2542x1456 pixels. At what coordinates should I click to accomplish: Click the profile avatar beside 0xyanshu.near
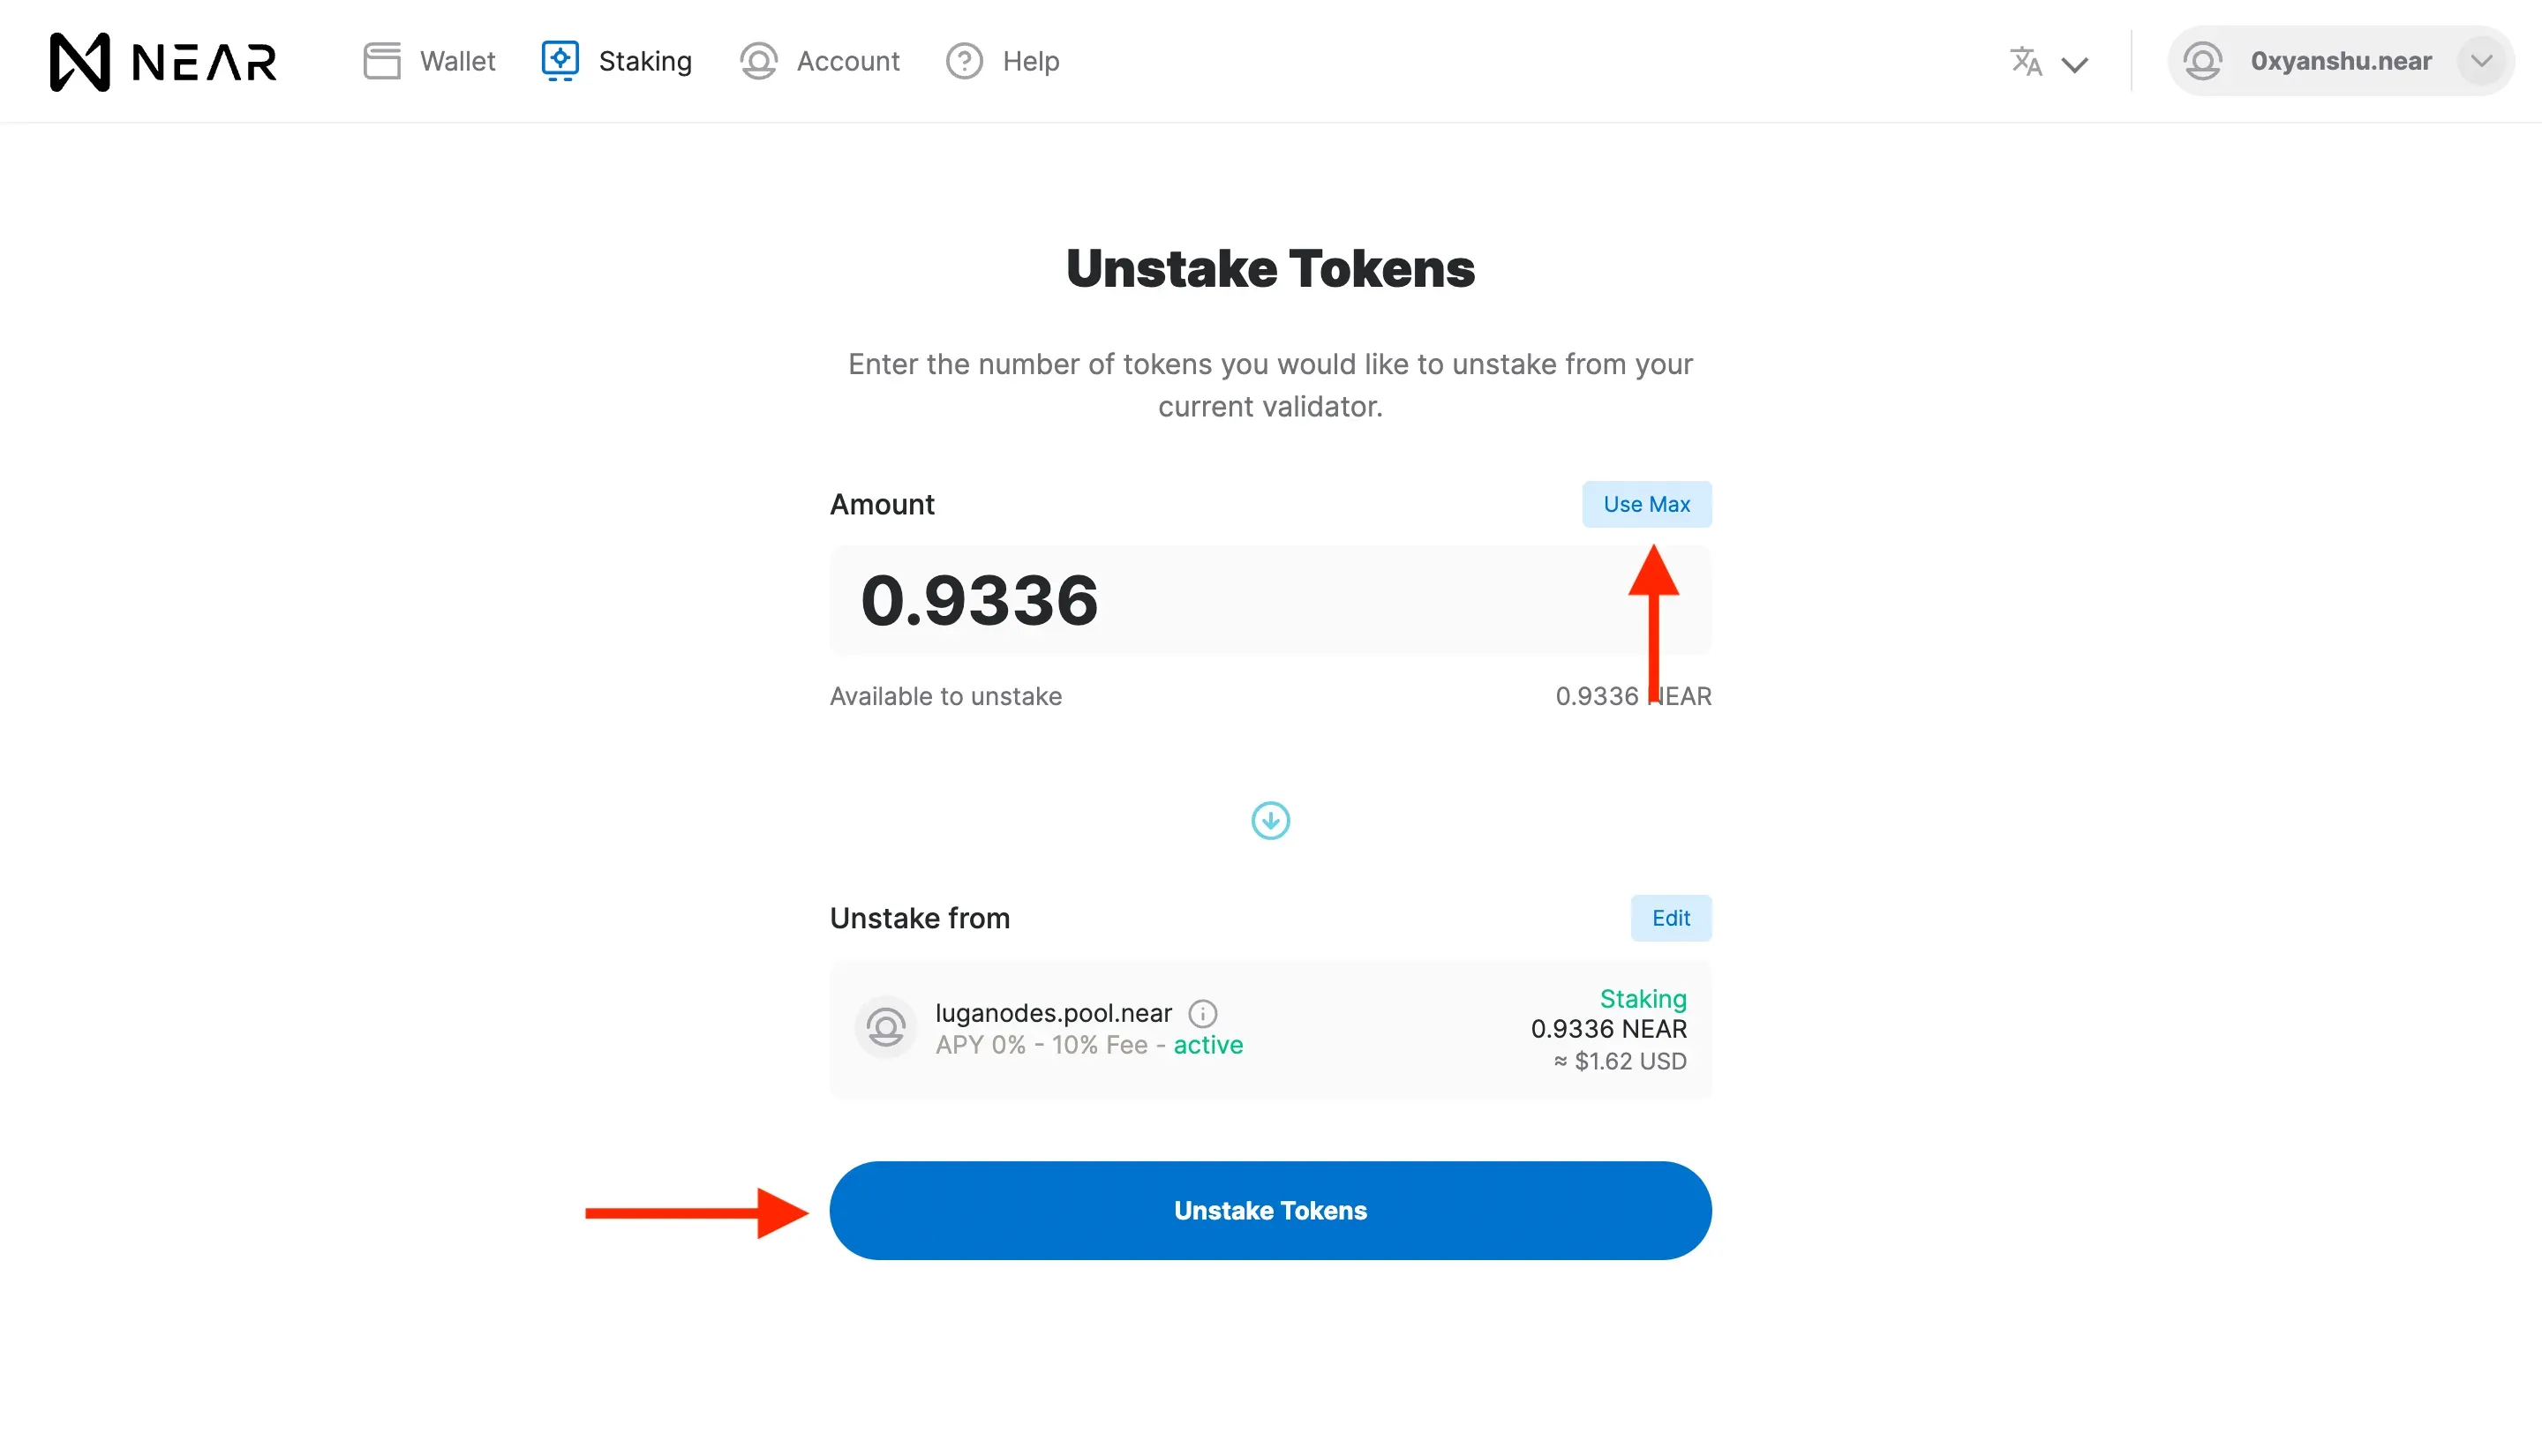(x=2202, y=61)
